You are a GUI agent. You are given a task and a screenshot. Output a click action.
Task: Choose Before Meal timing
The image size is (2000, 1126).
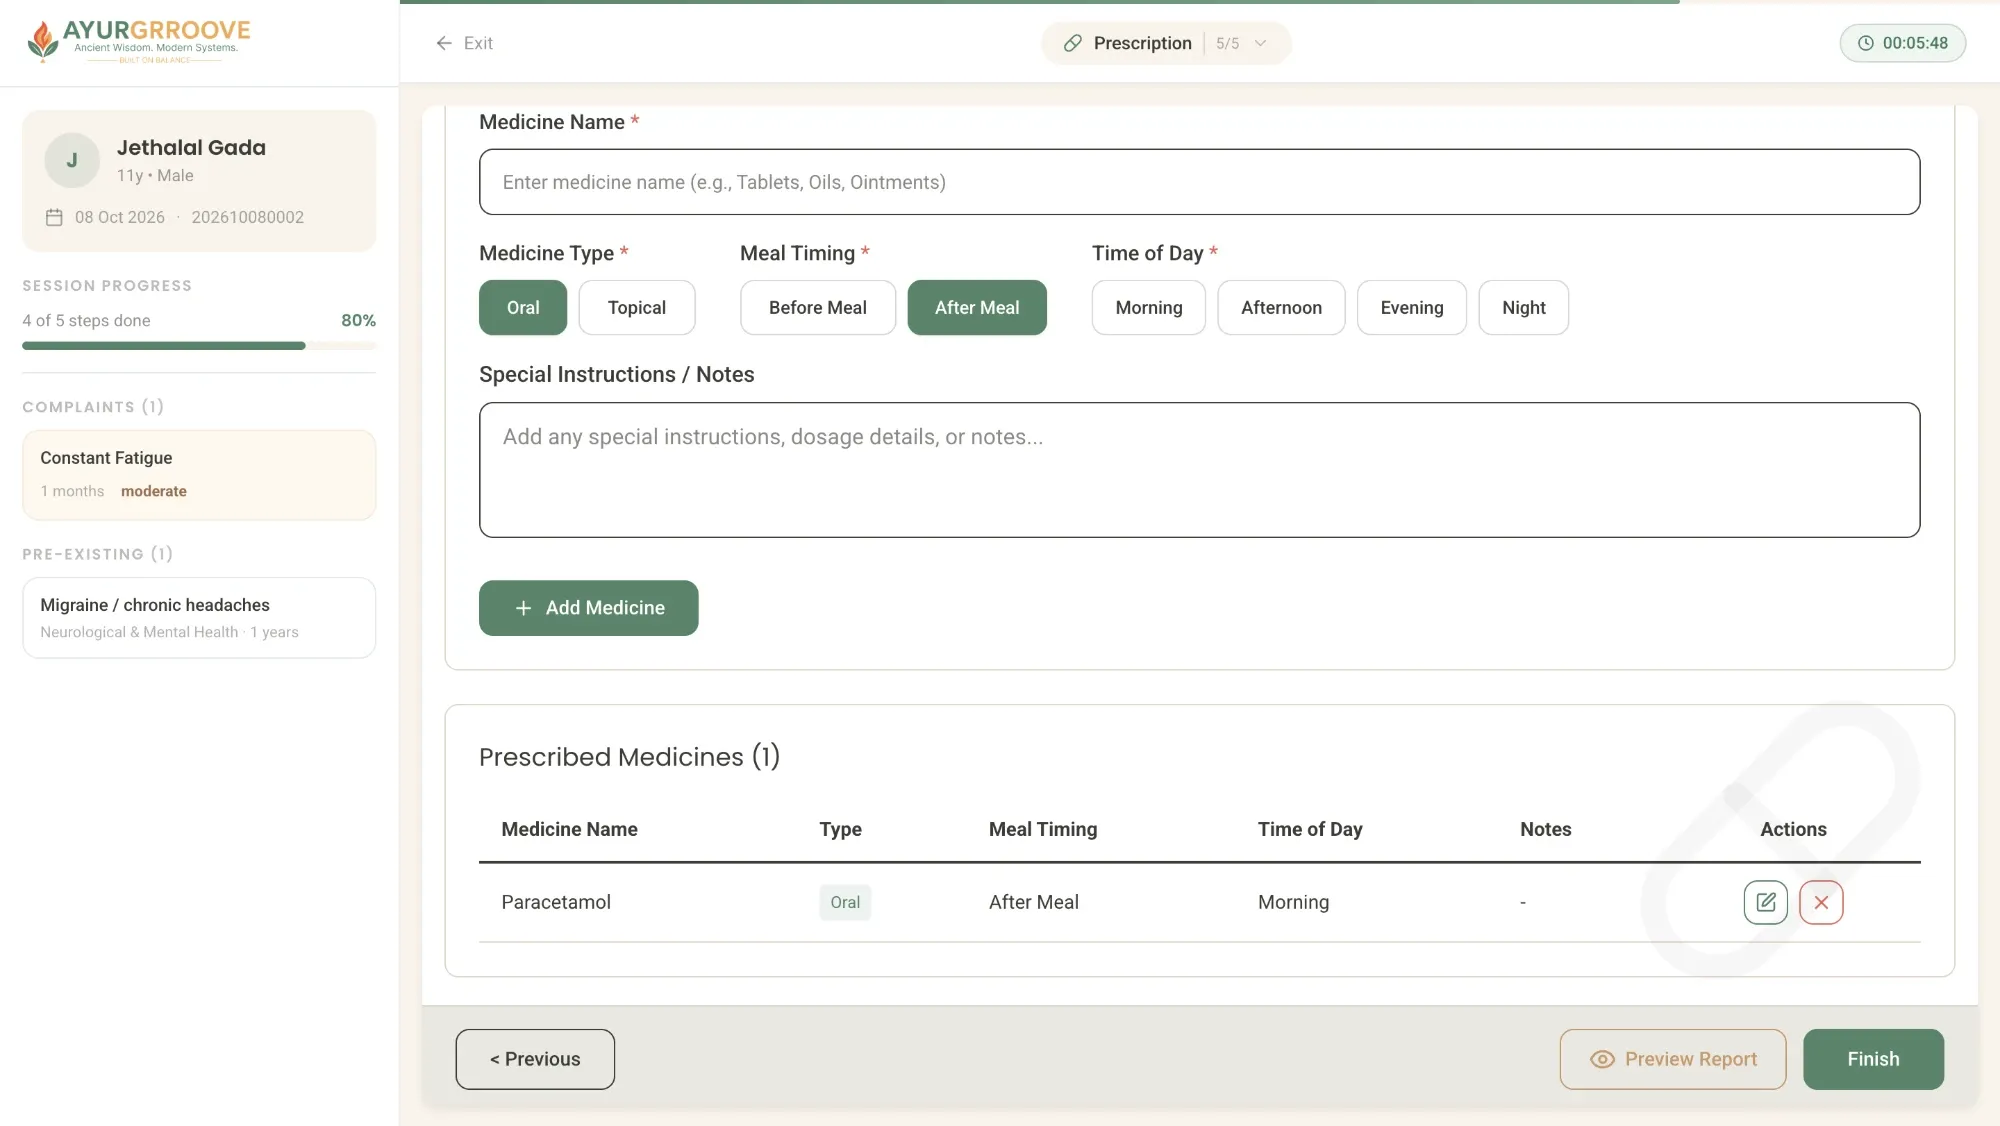(x=818, y=308)
